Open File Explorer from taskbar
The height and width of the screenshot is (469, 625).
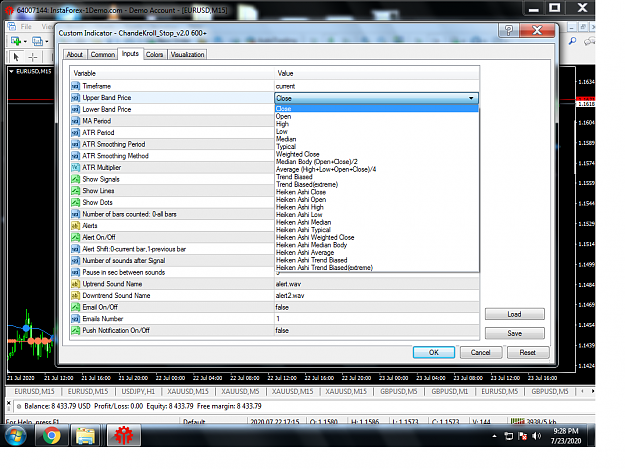tap(86, 435)
